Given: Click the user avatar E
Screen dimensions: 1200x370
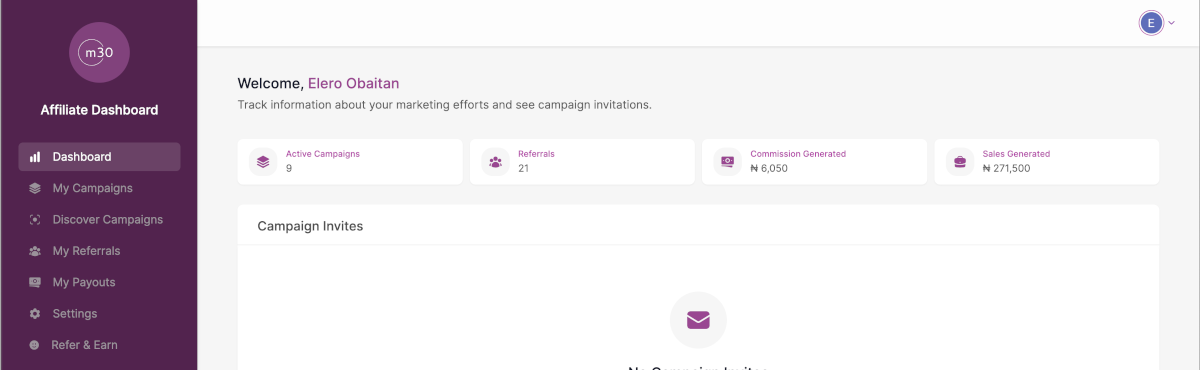Looking at the screenshot, I should pyautogui.click(x=1151, y=23).
